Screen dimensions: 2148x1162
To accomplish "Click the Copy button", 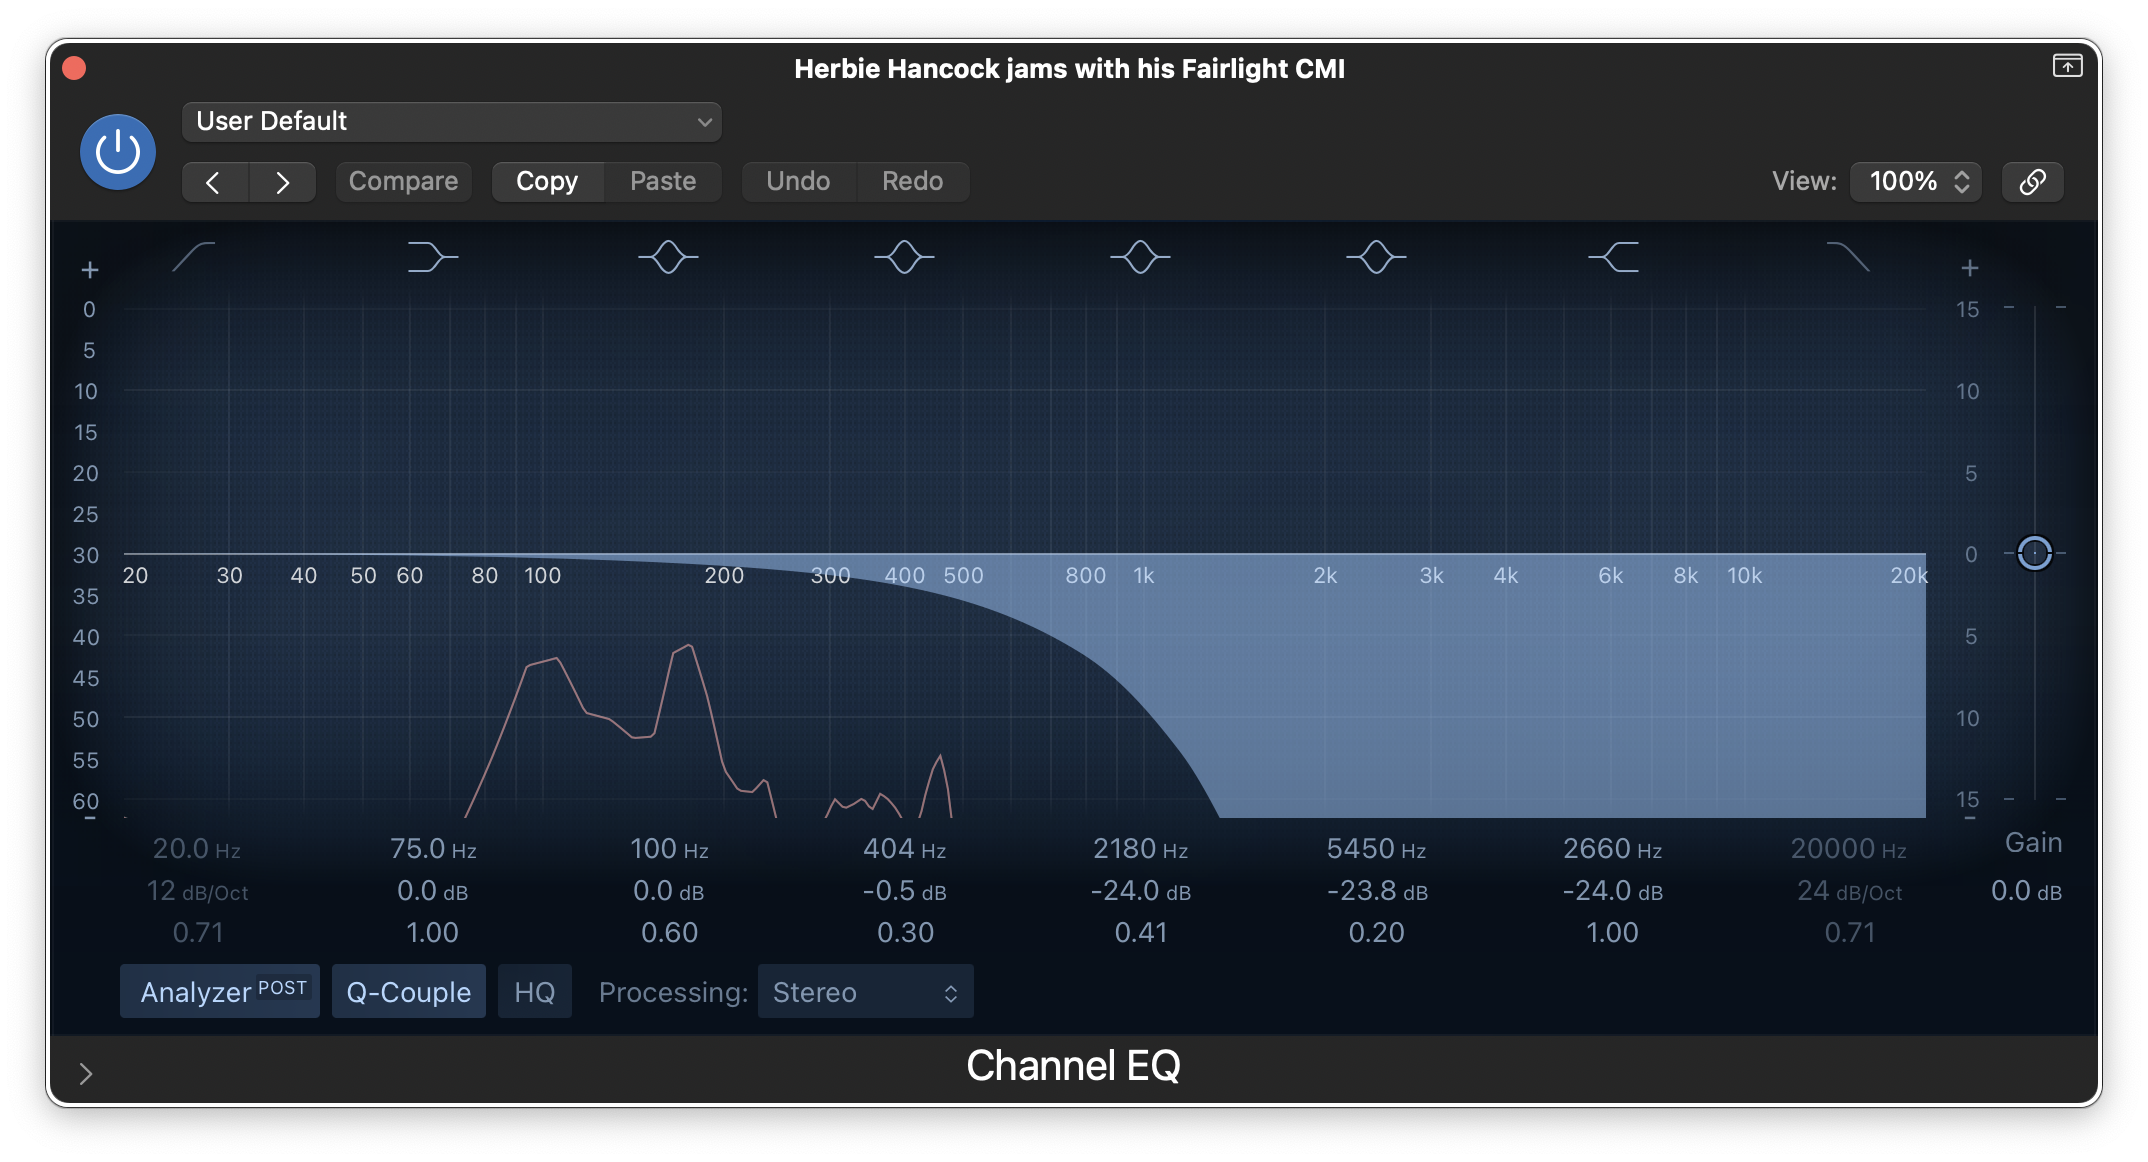I will [547, 182].
